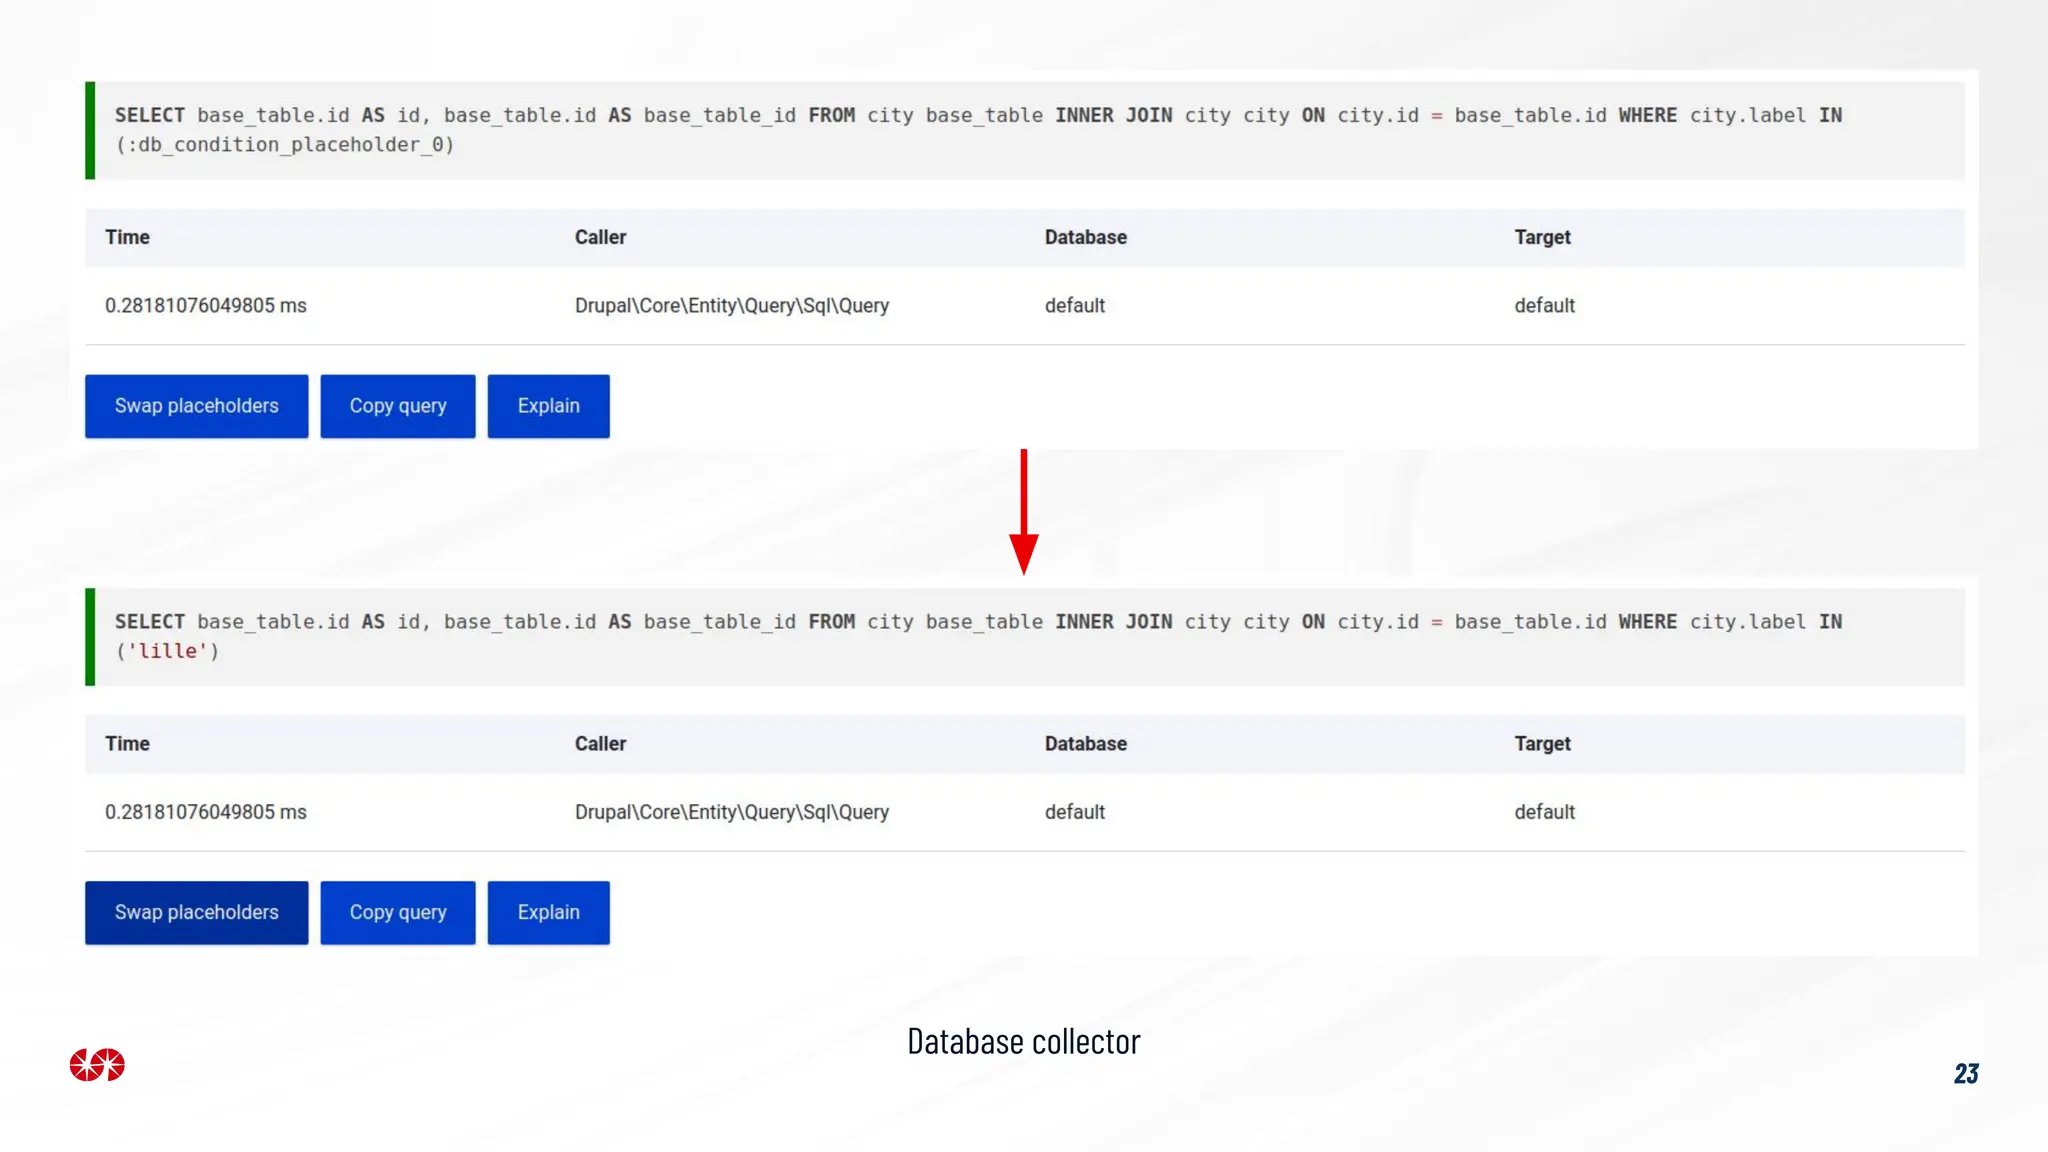Viewport: 2048px width, 1152px height.
Task: Click the Database collector caption
Action: 1023,1042
